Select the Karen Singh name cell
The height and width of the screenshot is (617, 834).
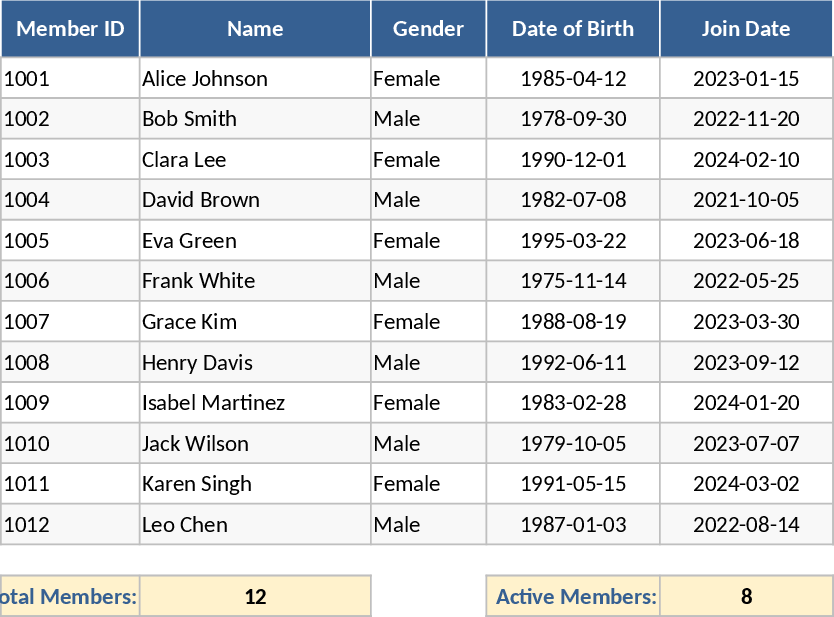tap(255, 484)
